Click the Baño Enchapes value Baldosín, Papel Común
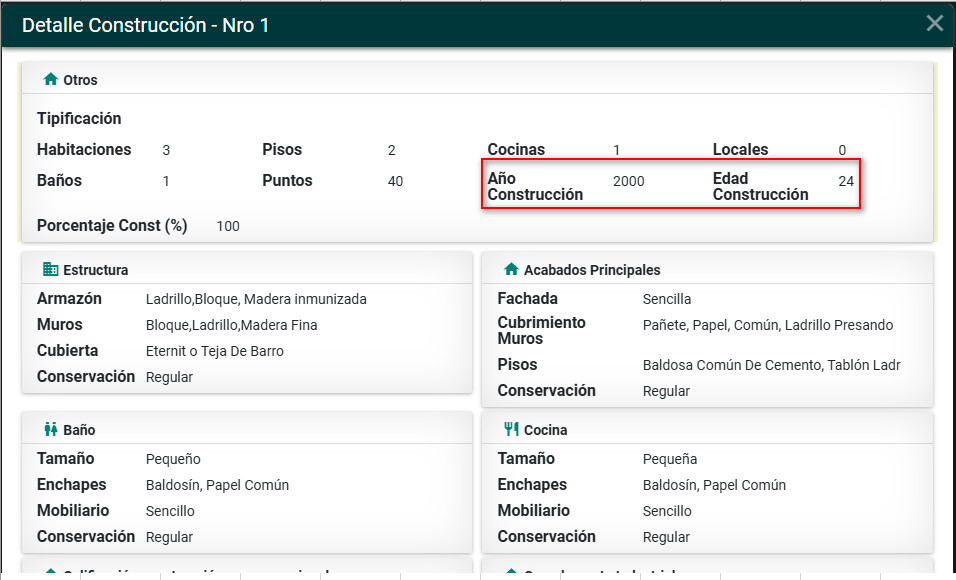The width and height of the screenshot is (956, 580). coord(217,485)
